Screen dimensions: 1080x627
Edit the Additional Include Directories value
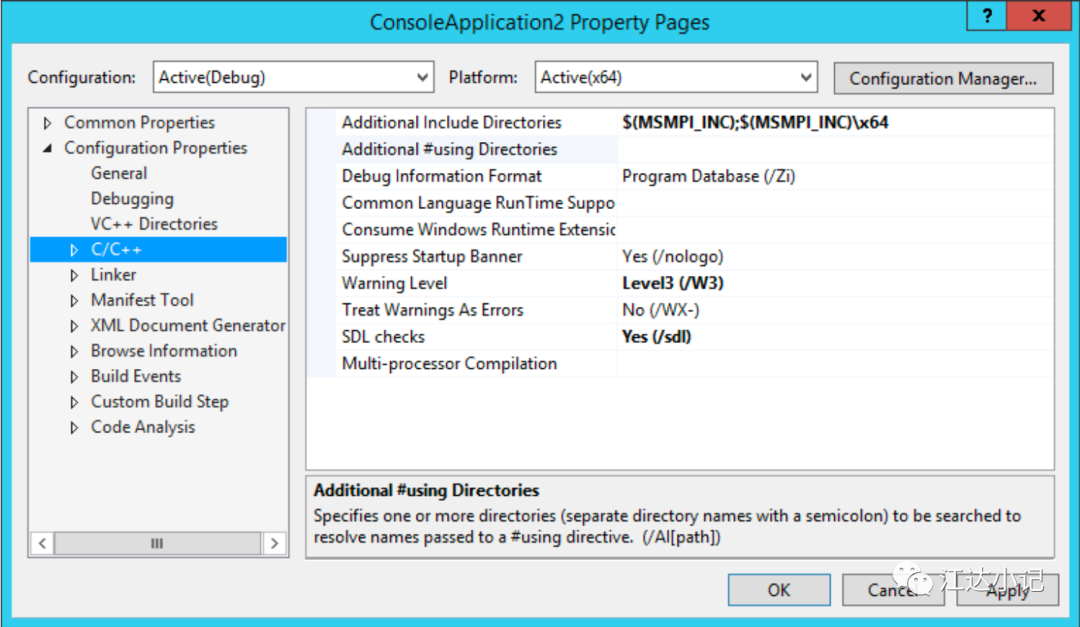835,123
